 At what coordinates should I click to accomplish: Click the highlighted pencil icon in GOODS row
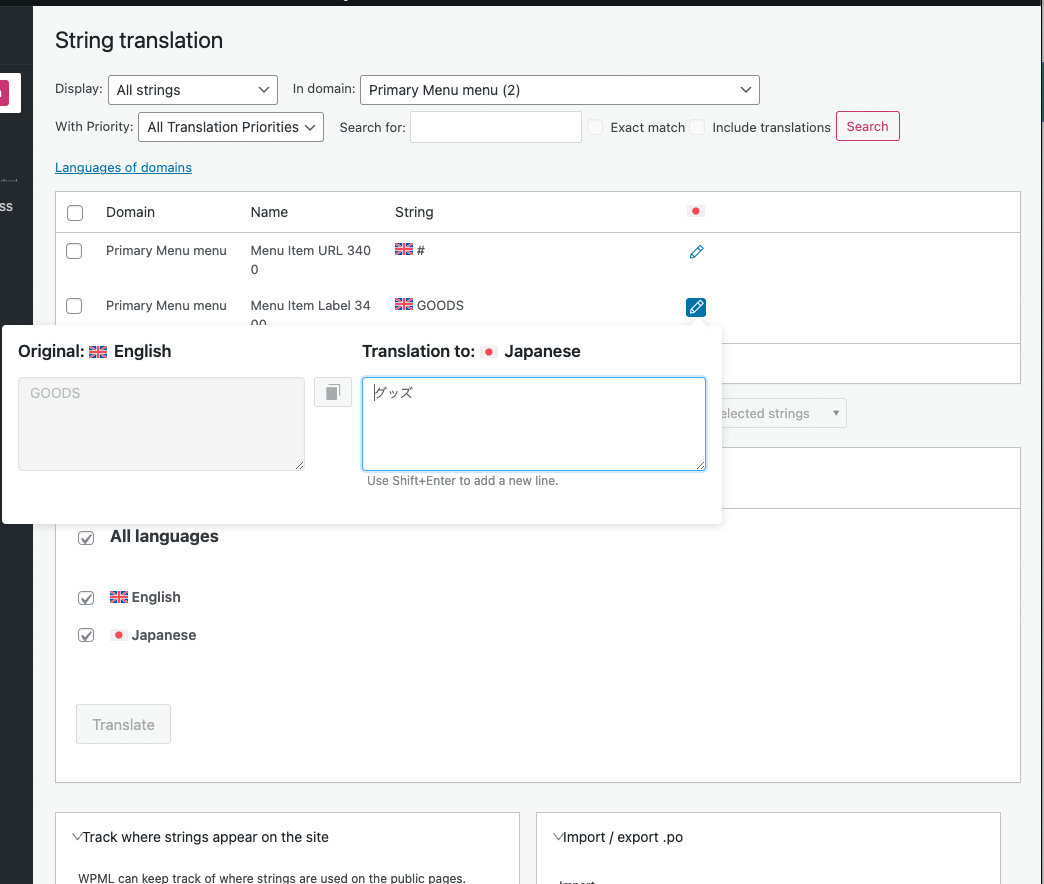point(696,307)
